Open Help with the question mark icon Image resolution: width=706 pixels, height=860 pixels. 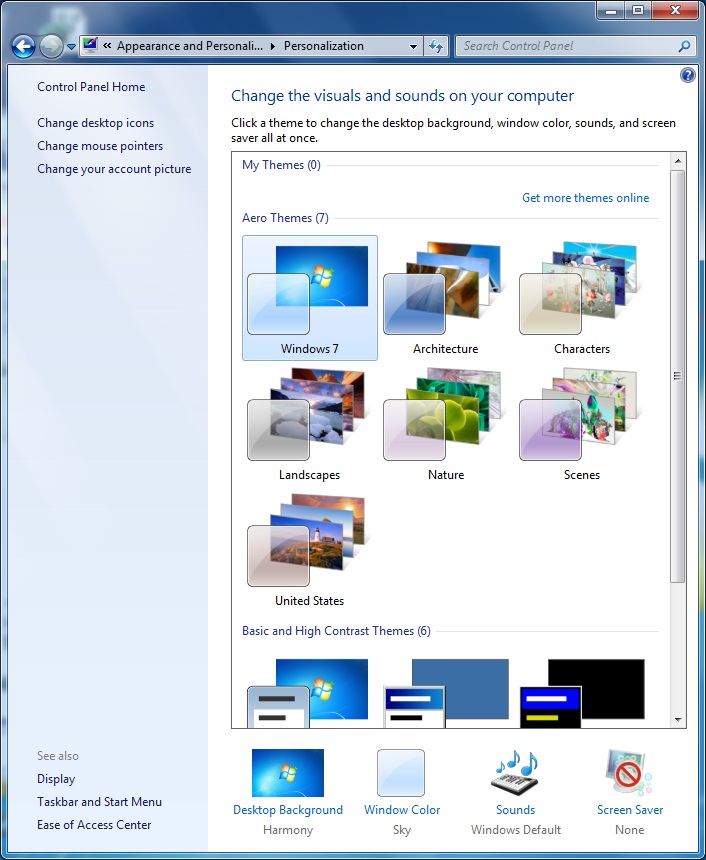[x=687, y=75]
